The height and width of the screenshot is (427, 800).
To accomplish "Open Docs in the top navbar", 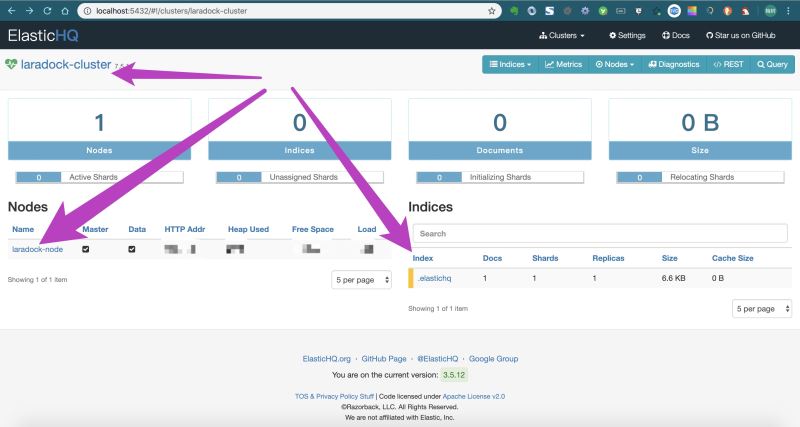I will [676, 36].
